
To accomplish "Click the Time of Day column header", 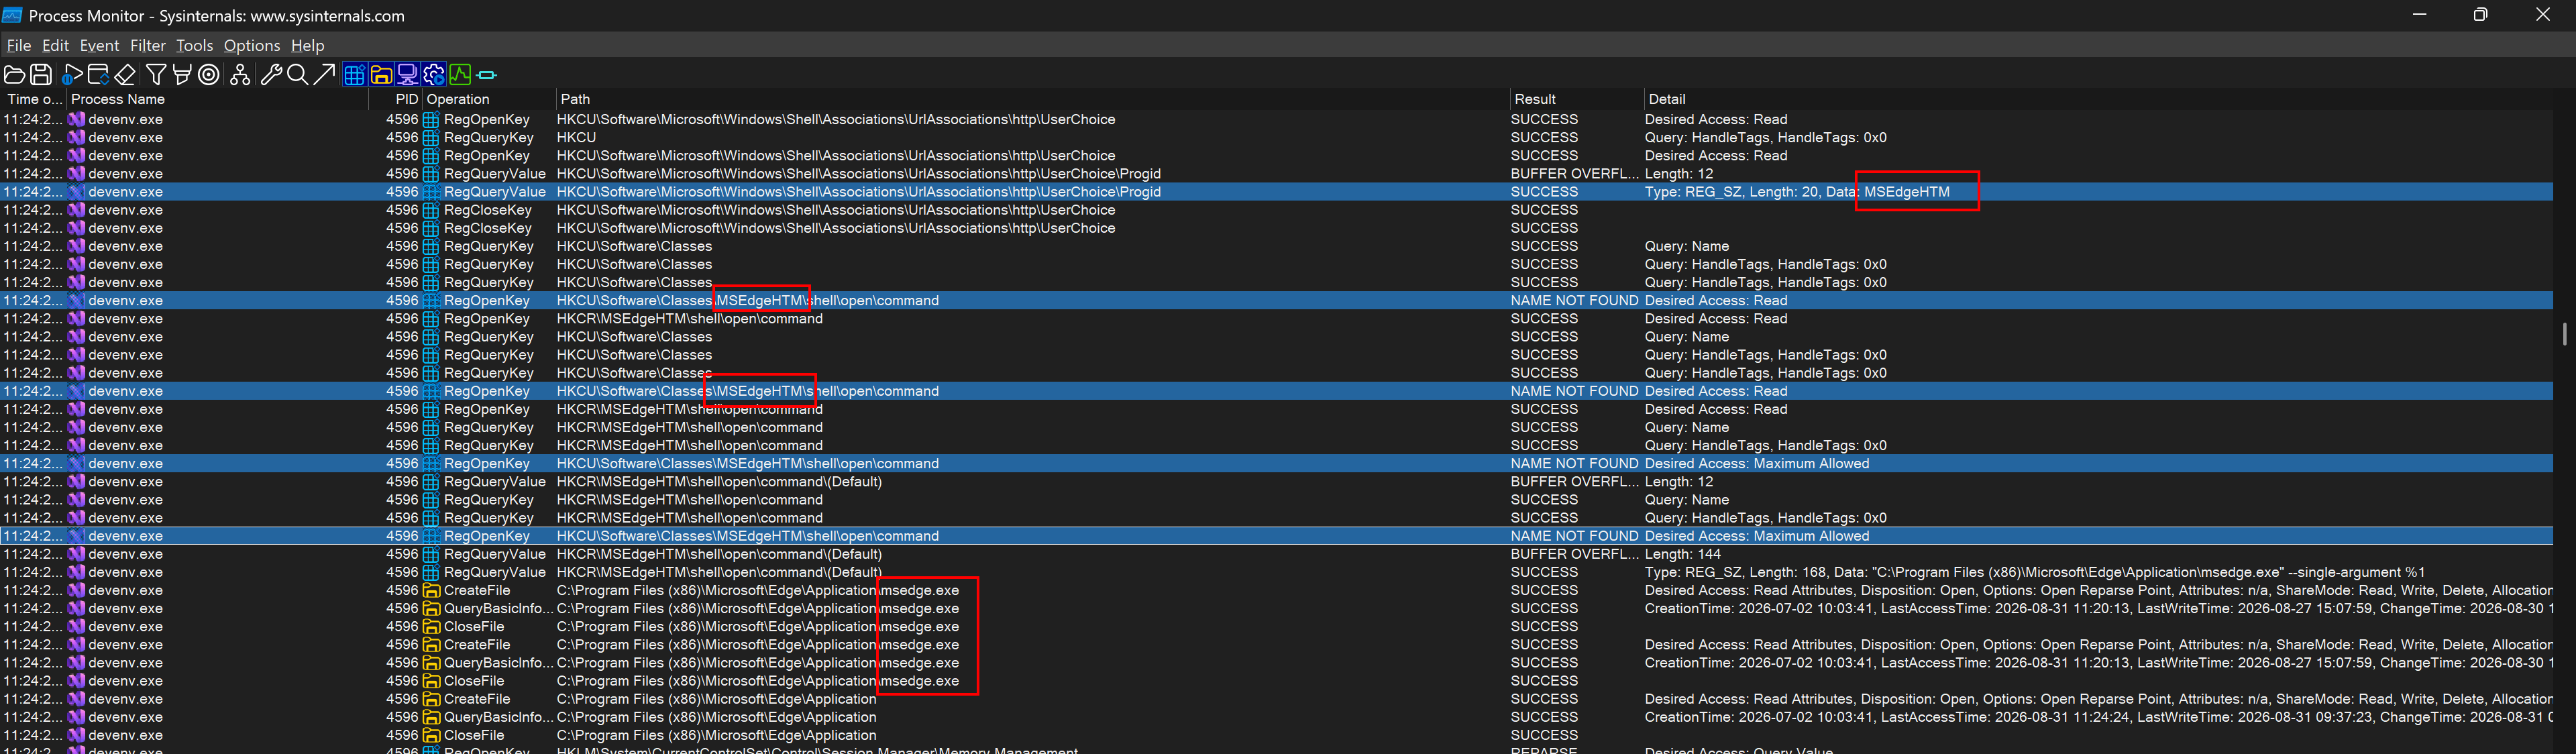I will pos(33,99).
